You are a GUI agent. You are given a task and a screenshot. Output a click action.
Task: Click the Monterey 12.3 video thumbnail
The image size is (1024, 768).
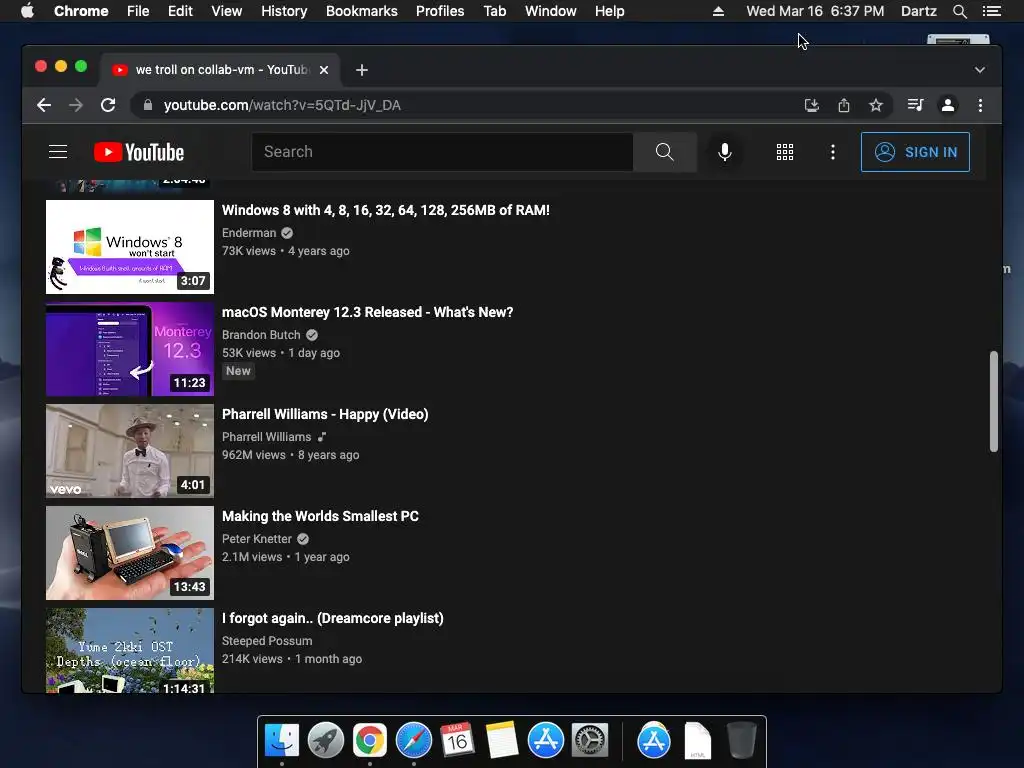[x=130, y=349]
